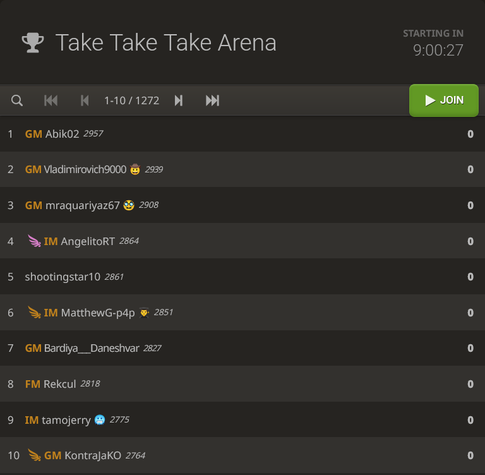Click the orange wing icon beside KontraJaKO

click(x=34, y=455)
